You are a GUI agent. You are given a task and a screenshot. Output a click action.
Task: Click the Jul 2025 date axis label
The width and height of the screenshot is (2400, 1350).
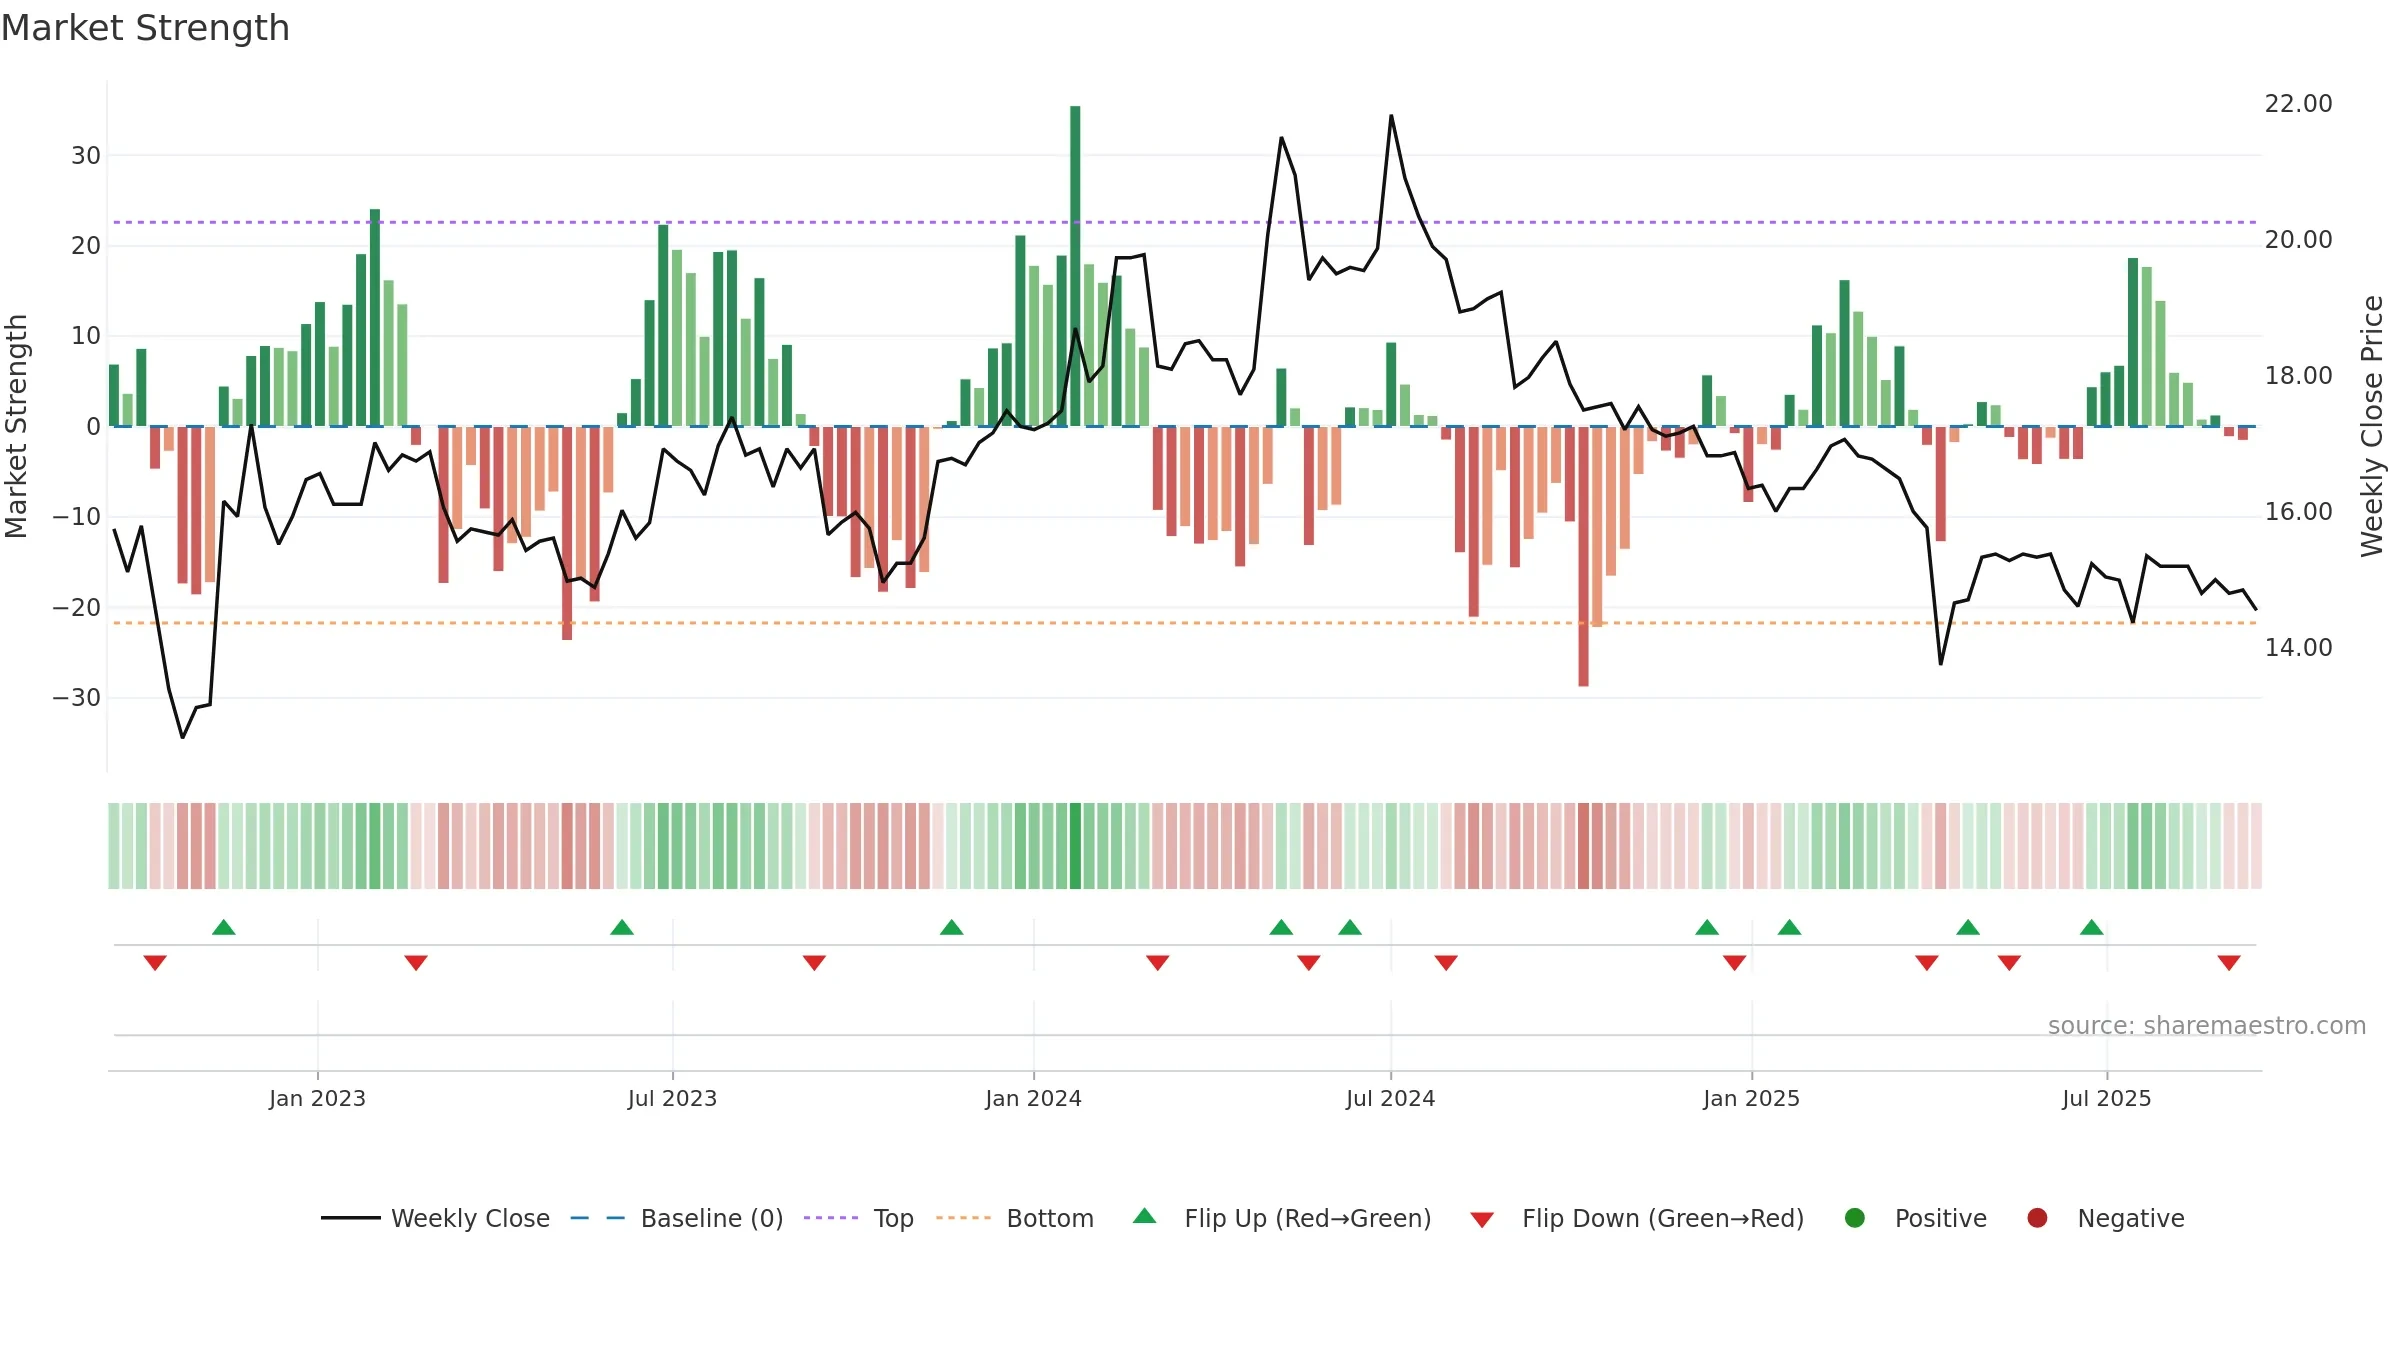point(2106,1099)
